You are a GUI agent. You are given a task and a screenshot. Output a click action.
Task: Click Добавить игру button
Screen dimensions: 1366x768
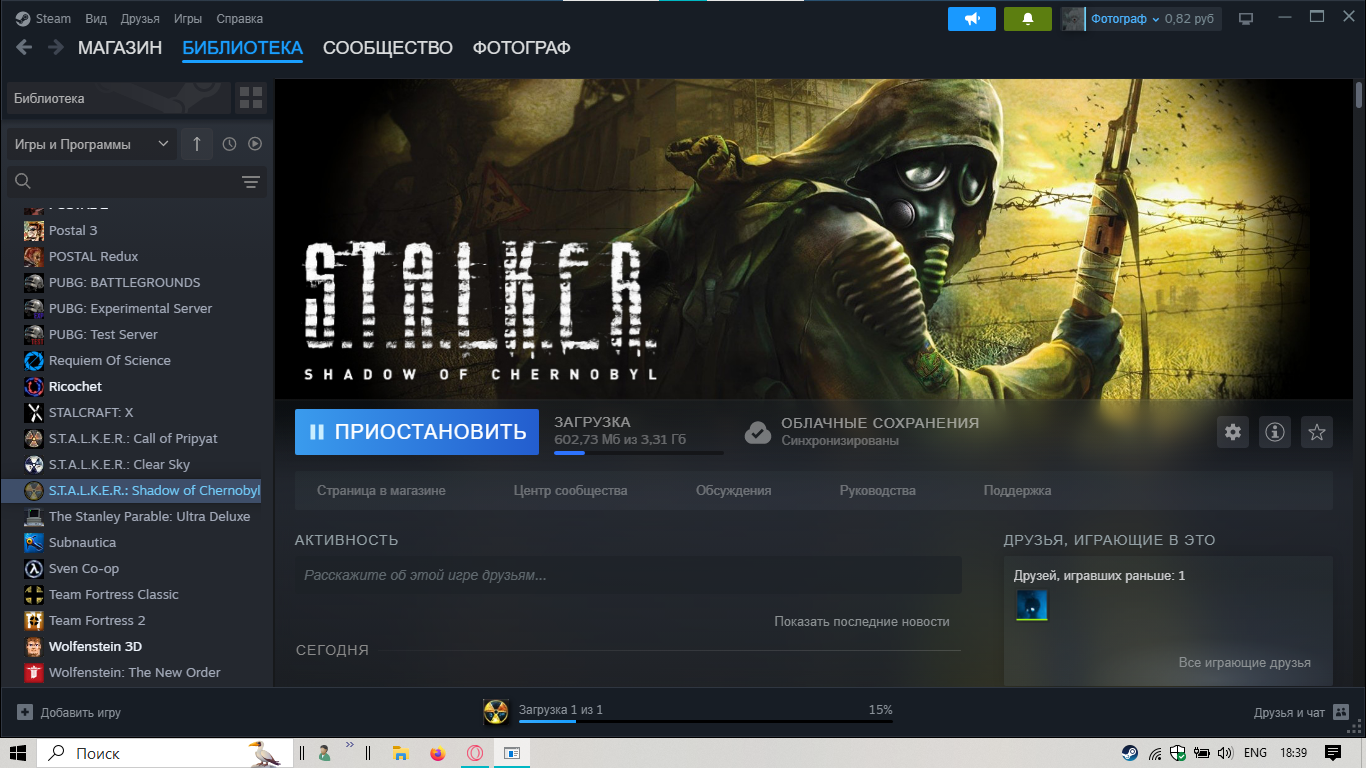(70, 713)
